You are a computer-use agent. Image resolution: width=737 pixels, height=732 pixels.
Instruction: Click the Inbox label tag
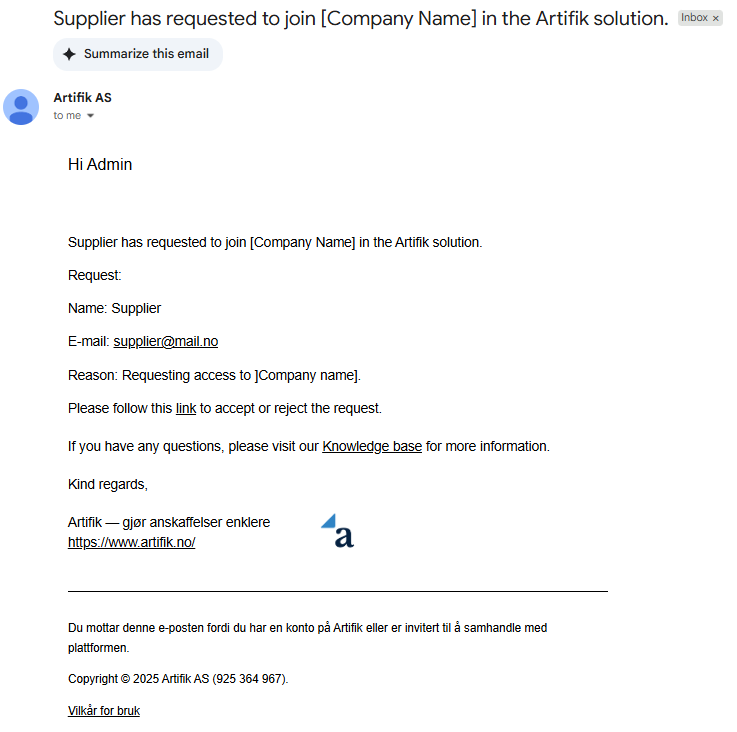pos(694,17)
